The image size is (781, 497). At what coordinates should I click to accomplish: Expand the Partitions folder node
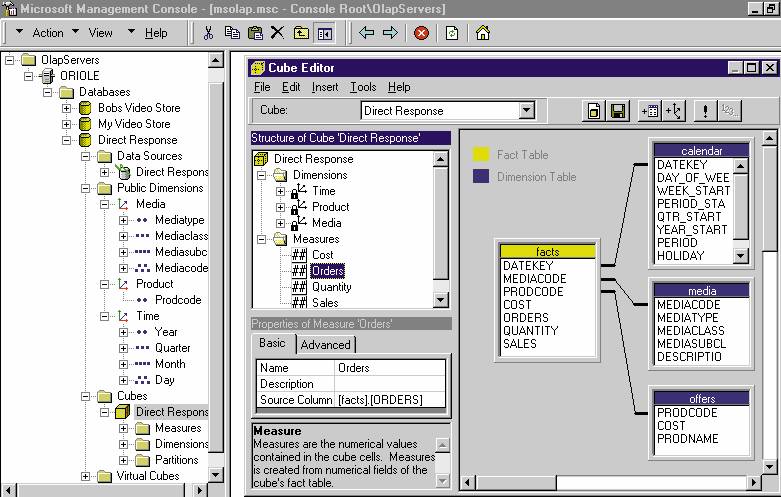[x=123, y=460]
